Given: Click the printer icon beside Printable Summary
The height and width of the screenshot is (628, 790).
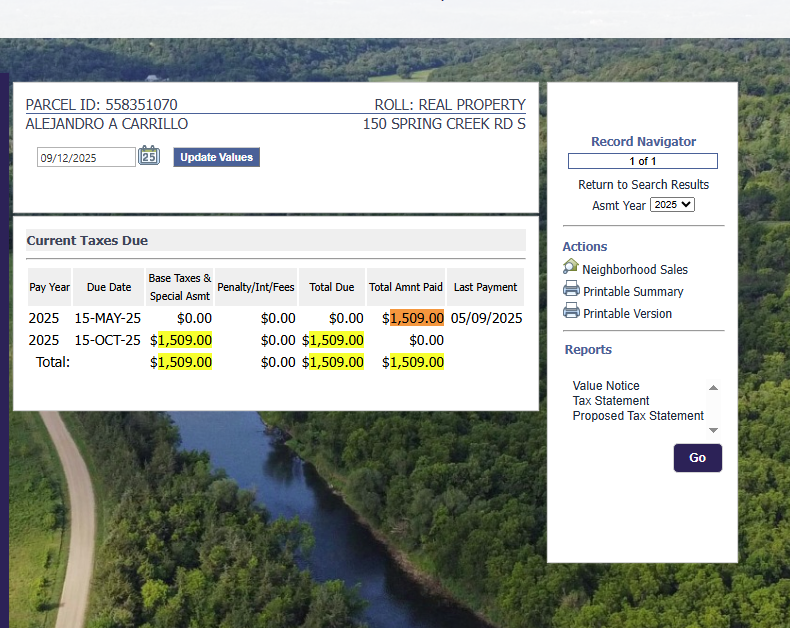Looking at the screenshot, I should [x=571, y=289].
